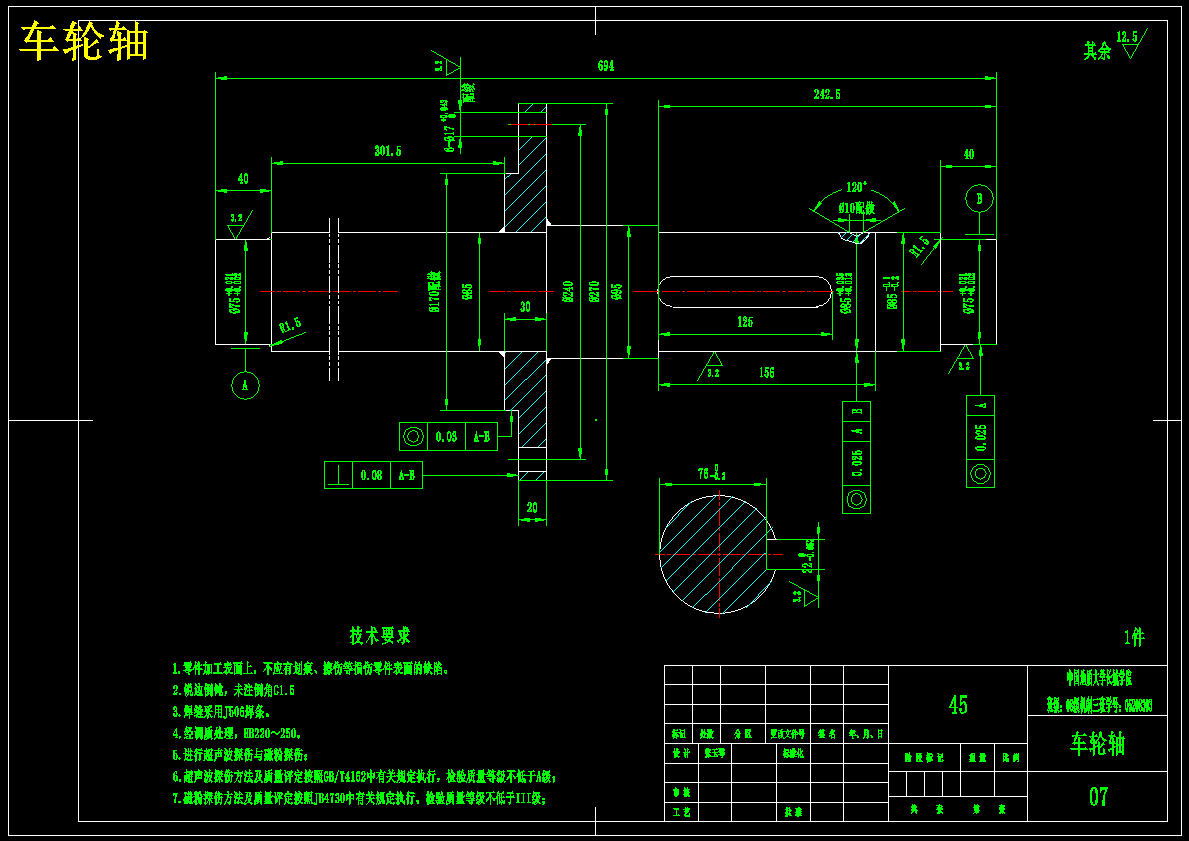
Task: Select the 分区 cell in title block
Action: tap(743, 734)
